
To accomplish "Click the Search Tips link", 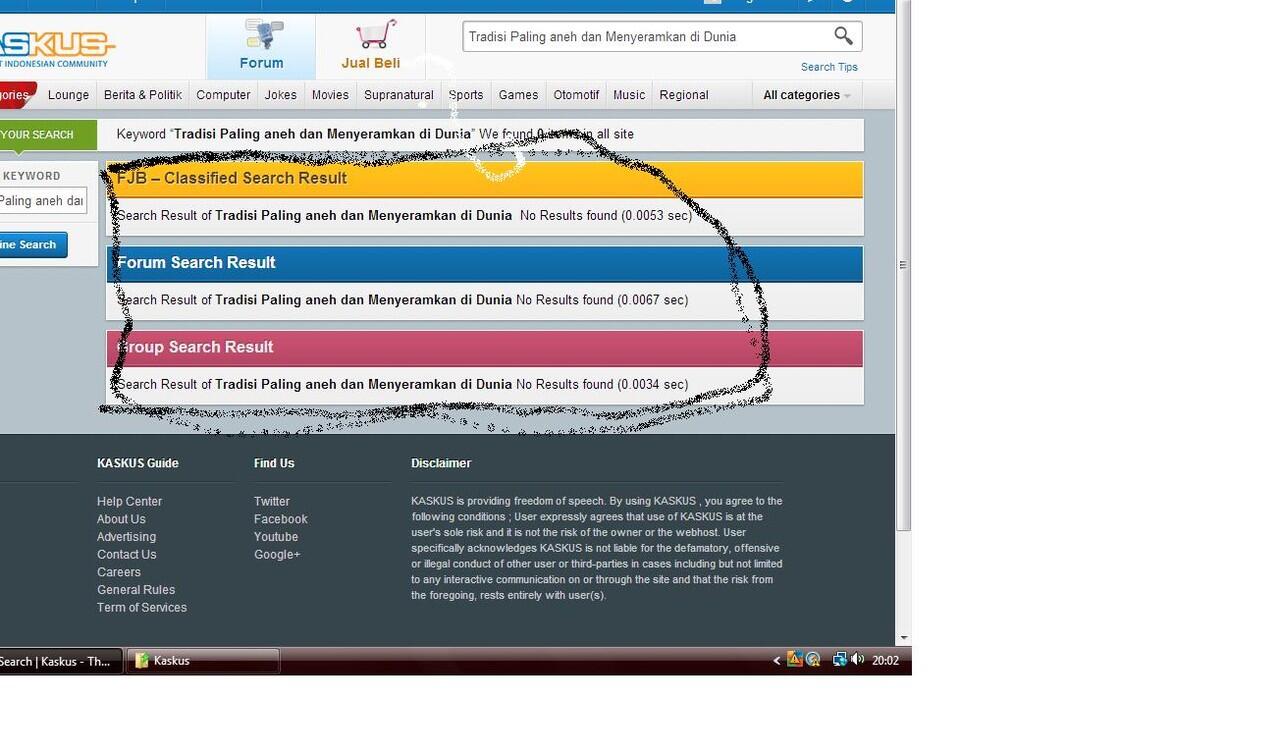I will point(829,67).
